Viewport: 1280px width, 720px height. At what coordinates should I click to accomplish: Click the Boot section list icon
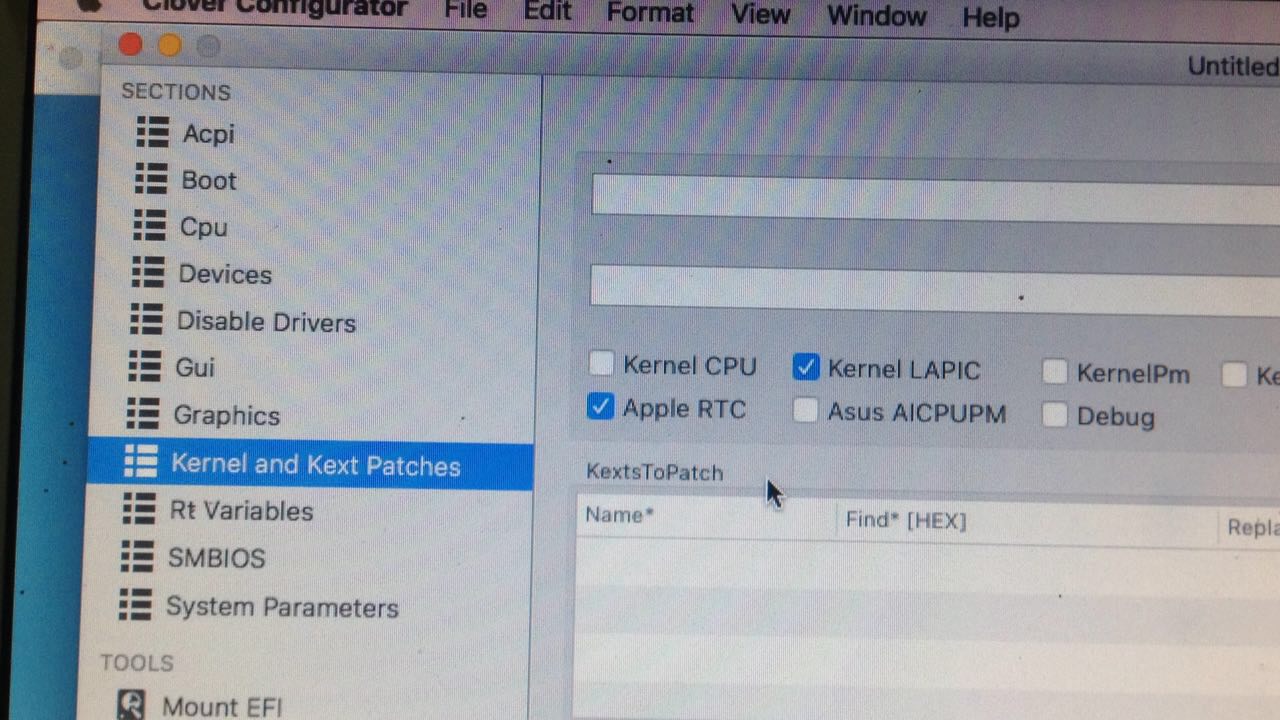[x=151, y=178]
